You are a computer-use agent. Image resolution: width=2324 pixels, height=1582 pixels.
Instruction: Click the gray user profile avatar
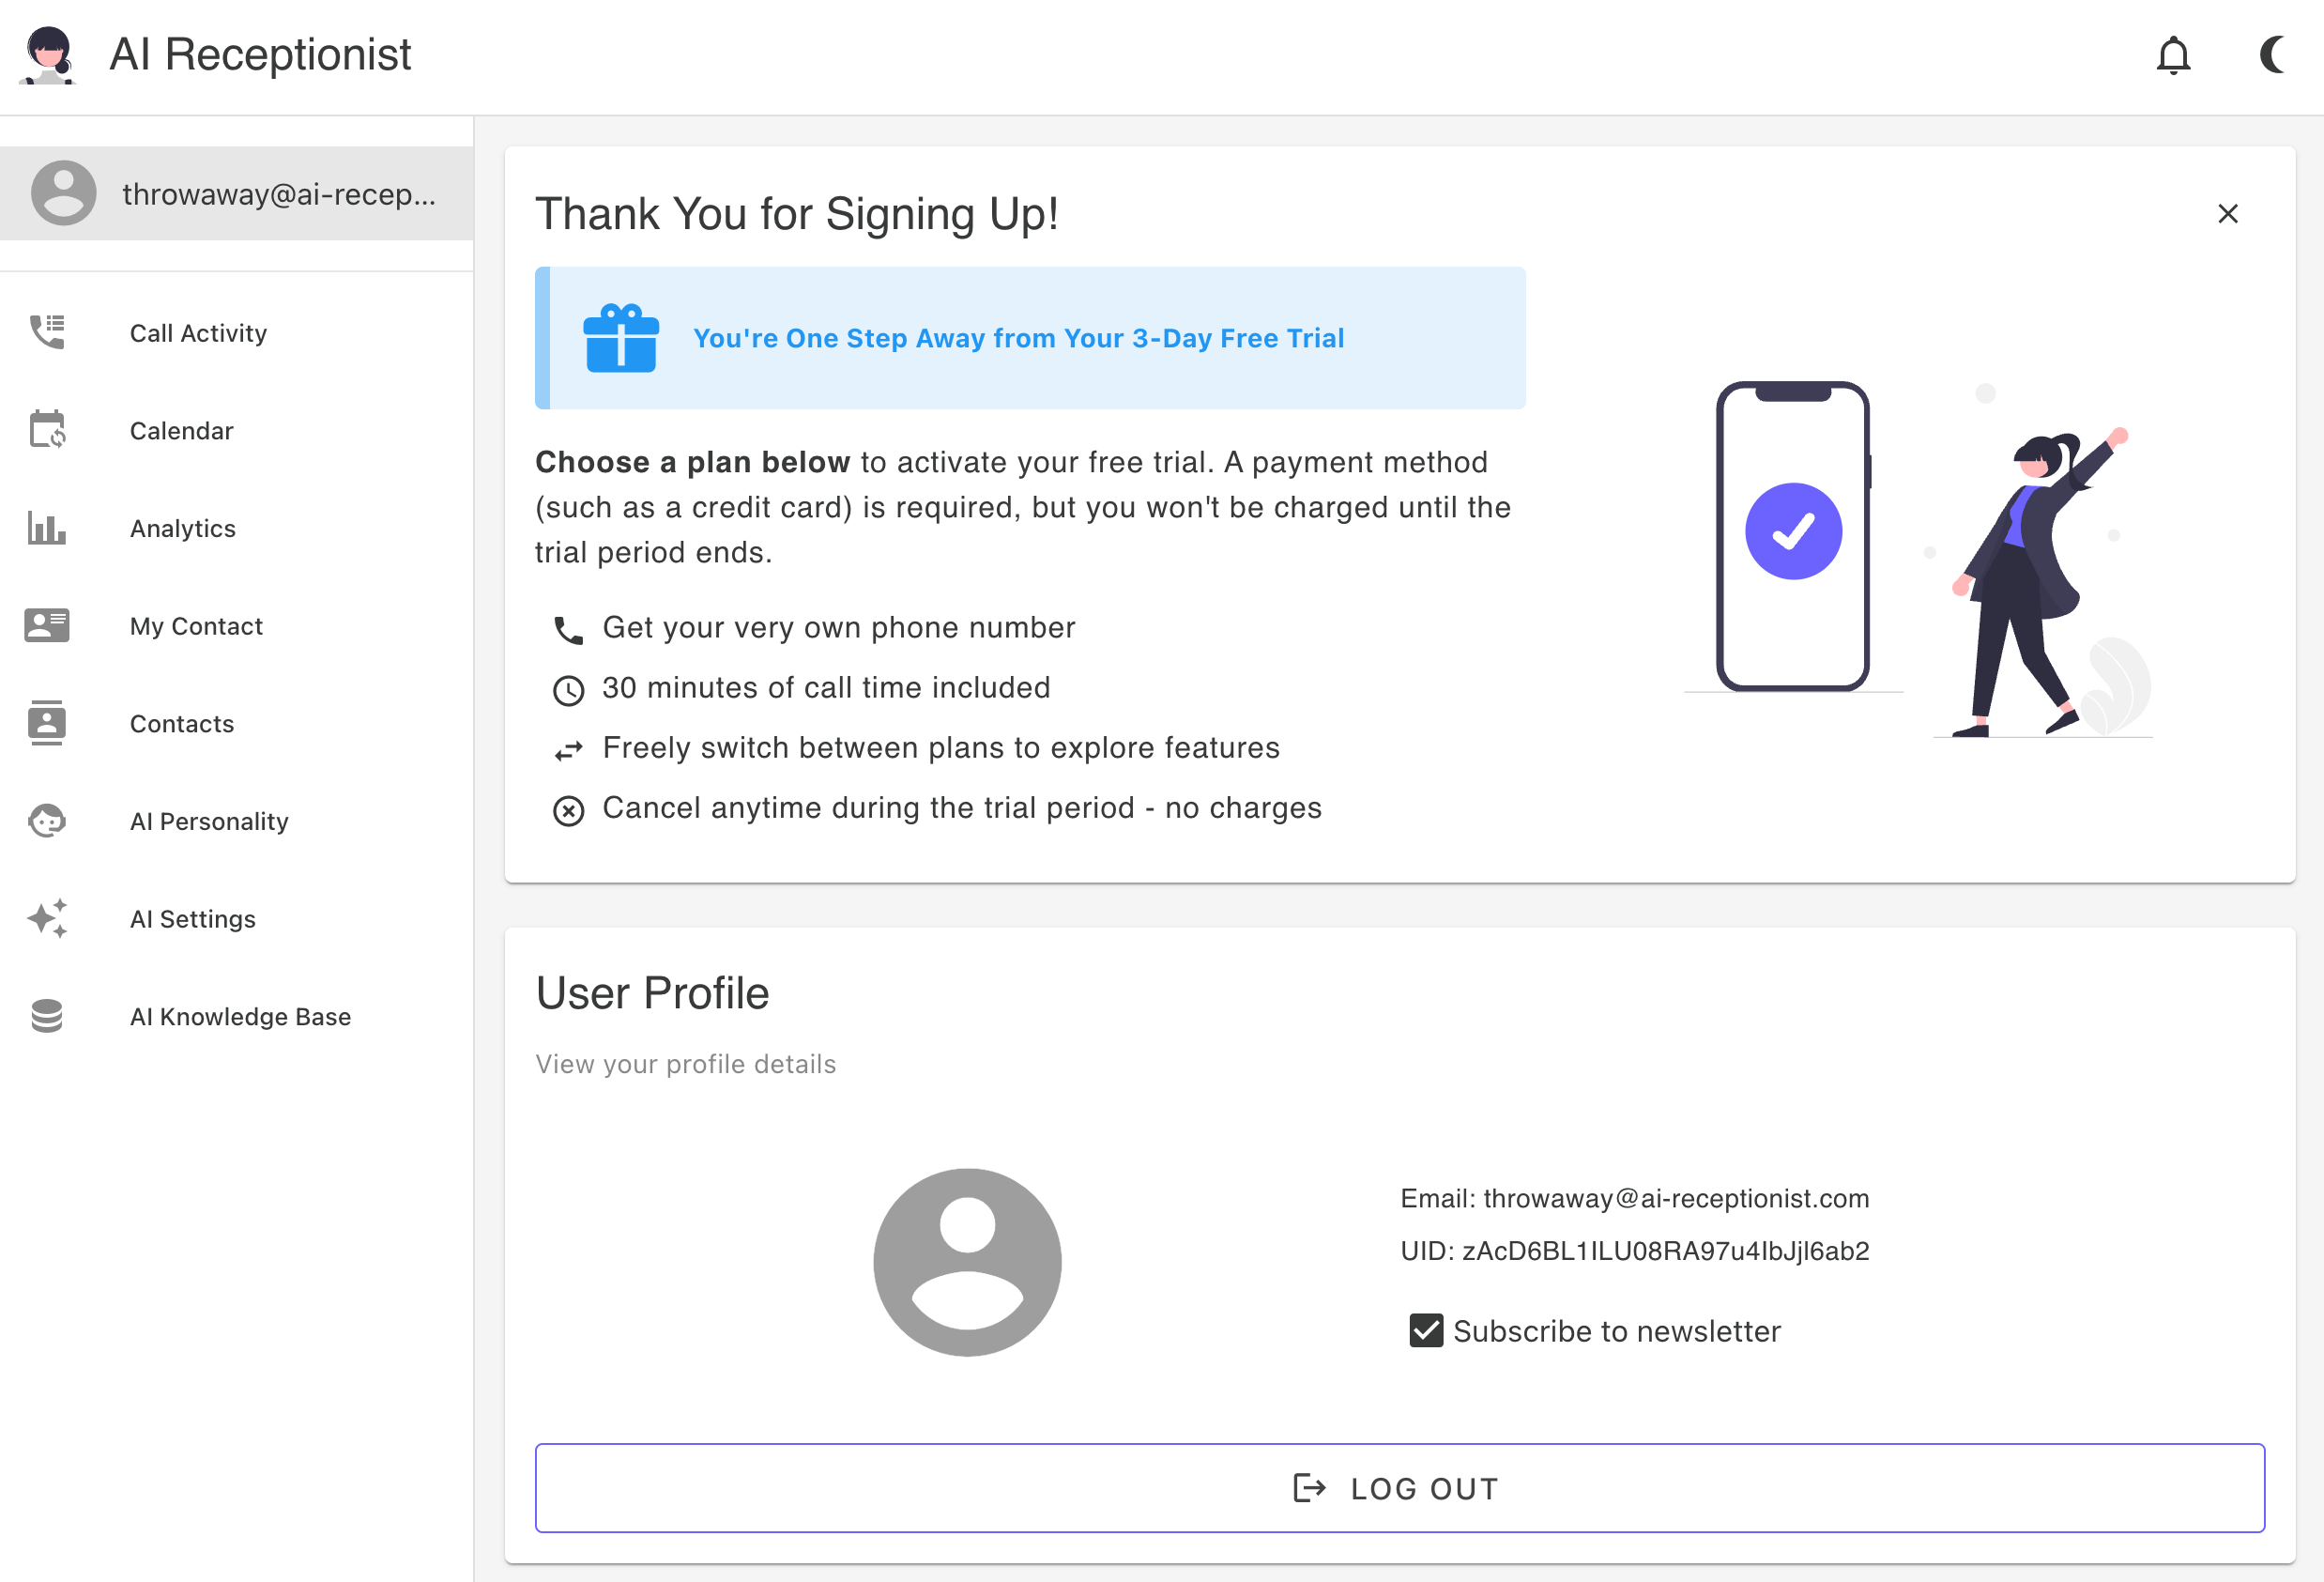pos(967,1263)
